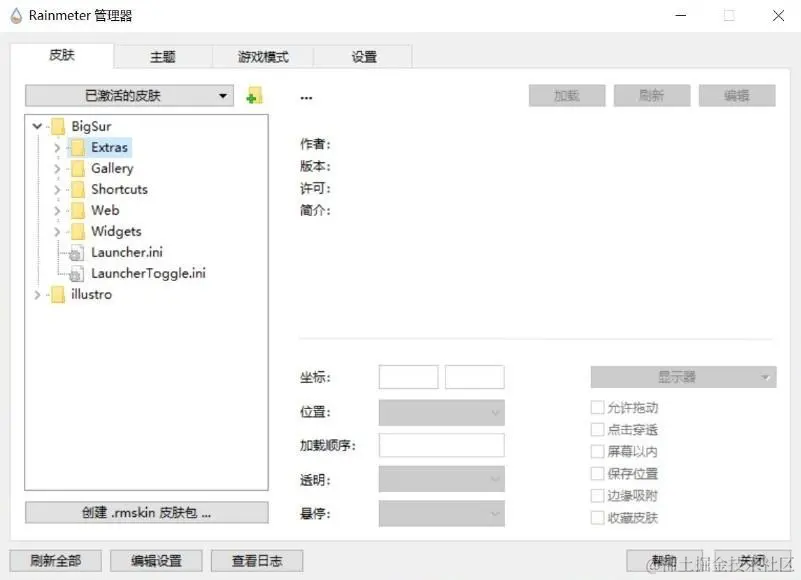Viewport: 801px width, 580px height.
Task: Click the 加载 button
Action: point(567,96)
